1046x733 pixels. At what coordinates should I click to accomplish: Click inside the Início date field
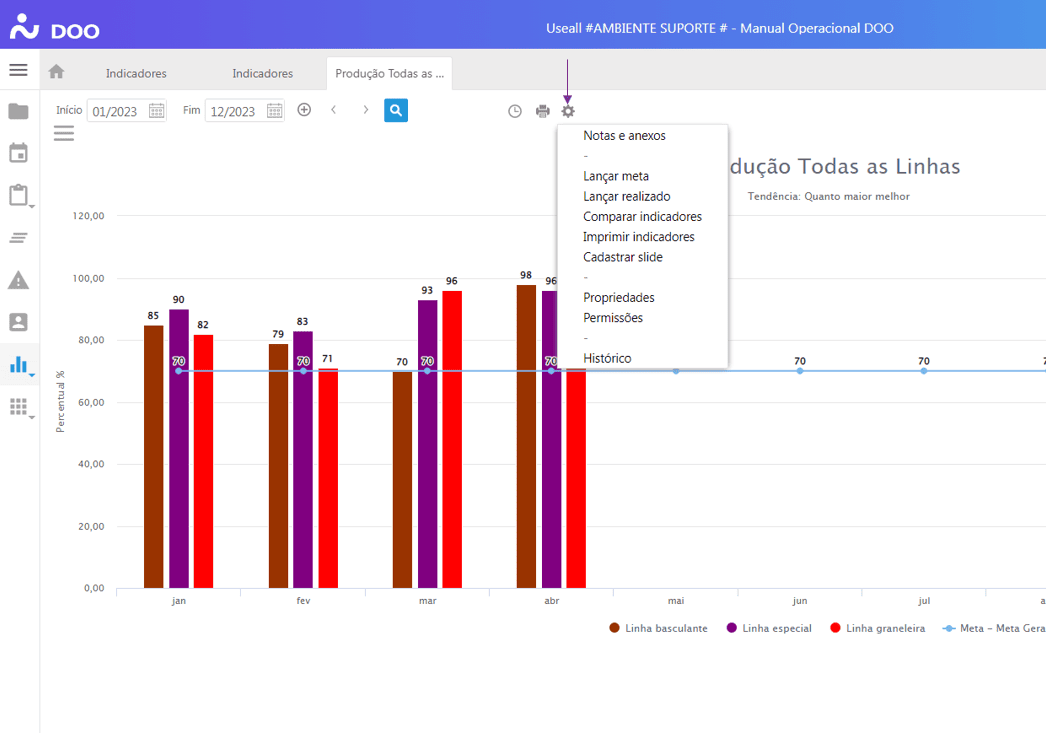point(116,111)
